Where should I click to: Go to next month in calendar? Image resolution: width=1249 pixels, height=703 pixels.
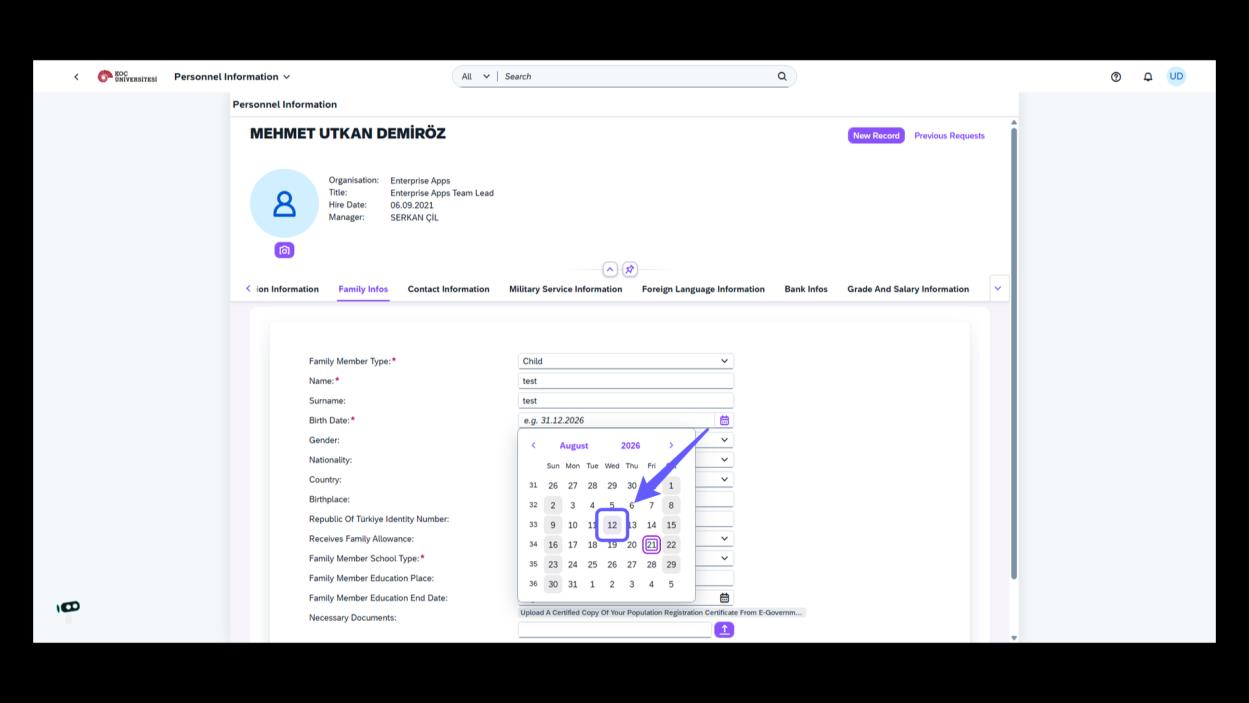(671, 445)
